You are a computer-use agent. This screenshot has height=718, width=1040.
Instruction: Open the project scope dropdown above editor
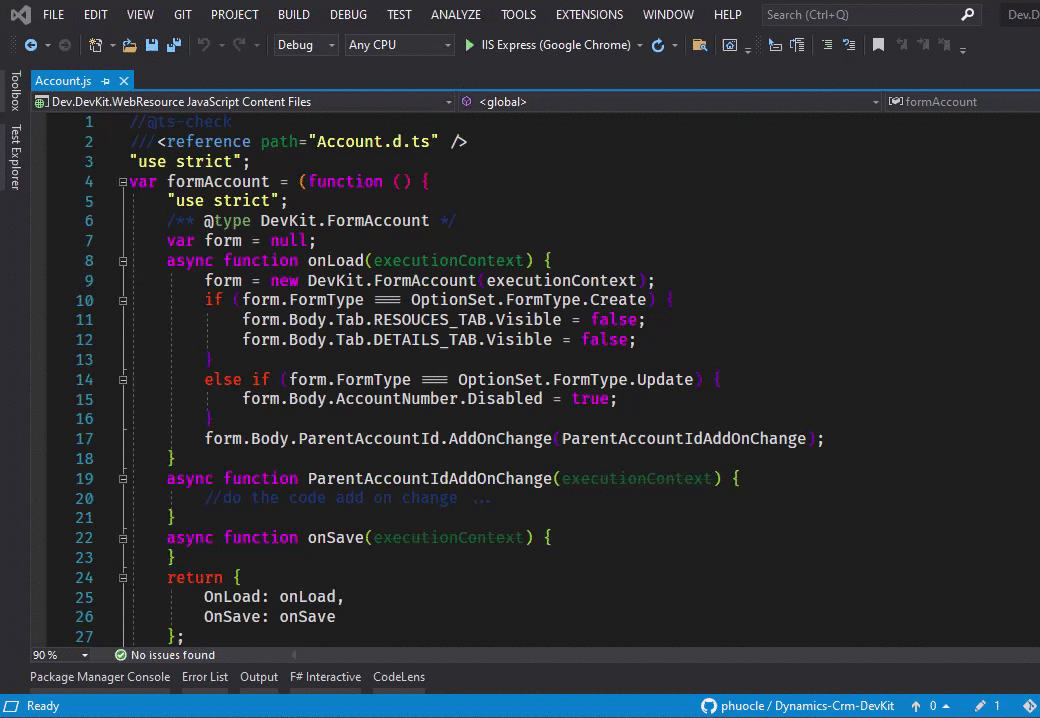tap(244, 101)
